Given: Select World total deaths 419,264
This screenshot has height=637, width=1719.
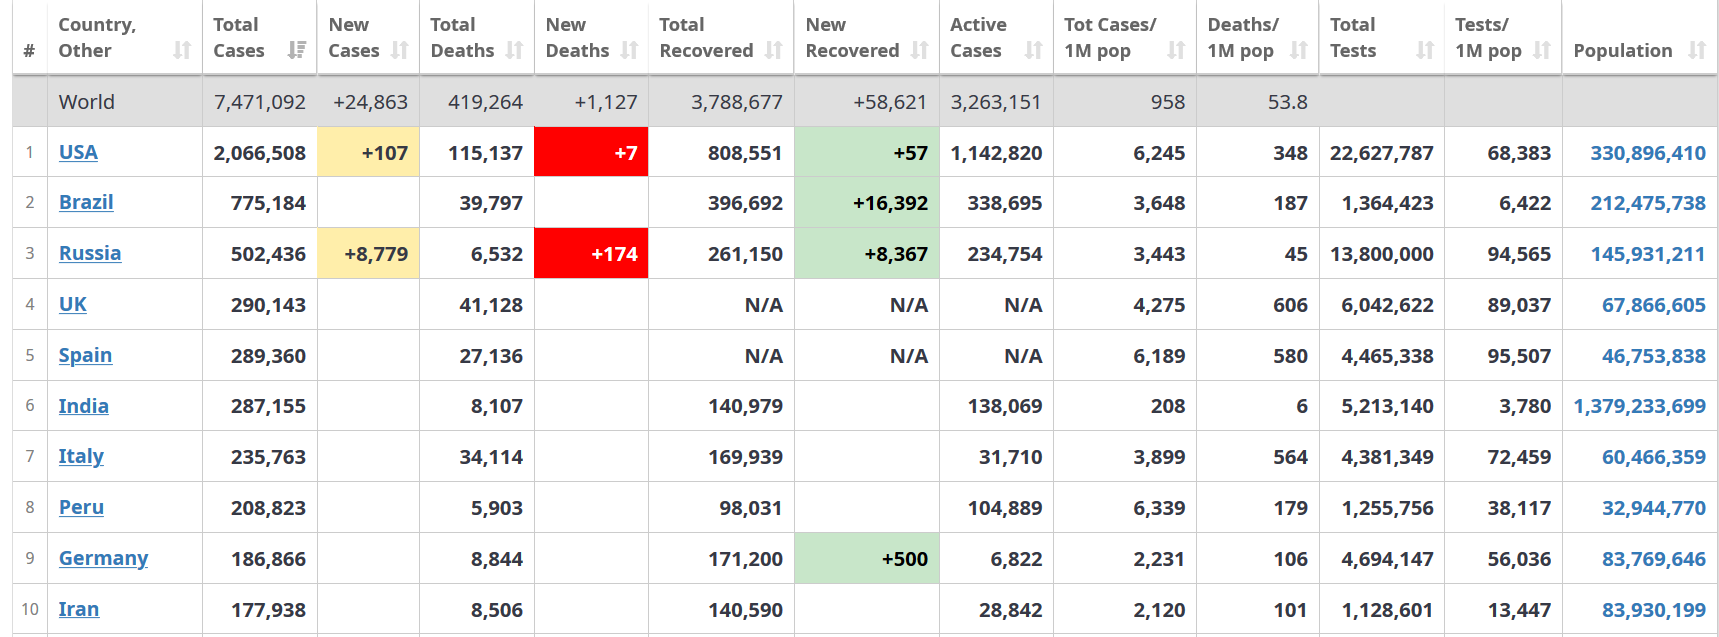Looking at the screenshot, I should tap(485, 102).
